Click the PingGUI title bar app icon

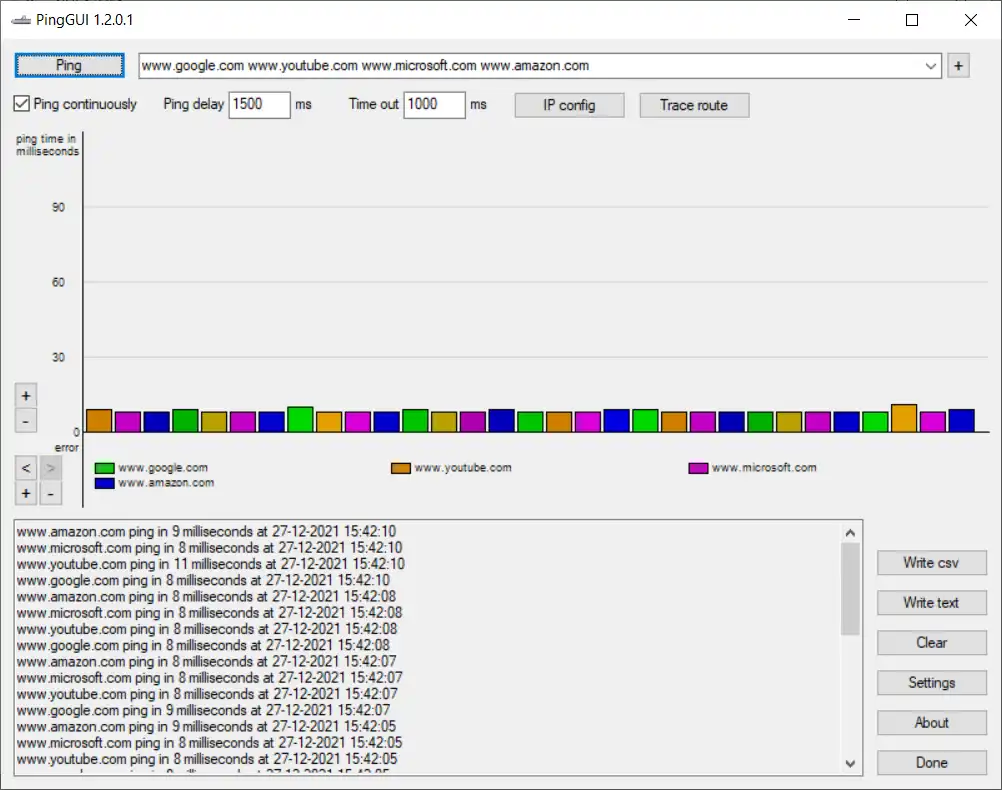(x=21, y=20)
